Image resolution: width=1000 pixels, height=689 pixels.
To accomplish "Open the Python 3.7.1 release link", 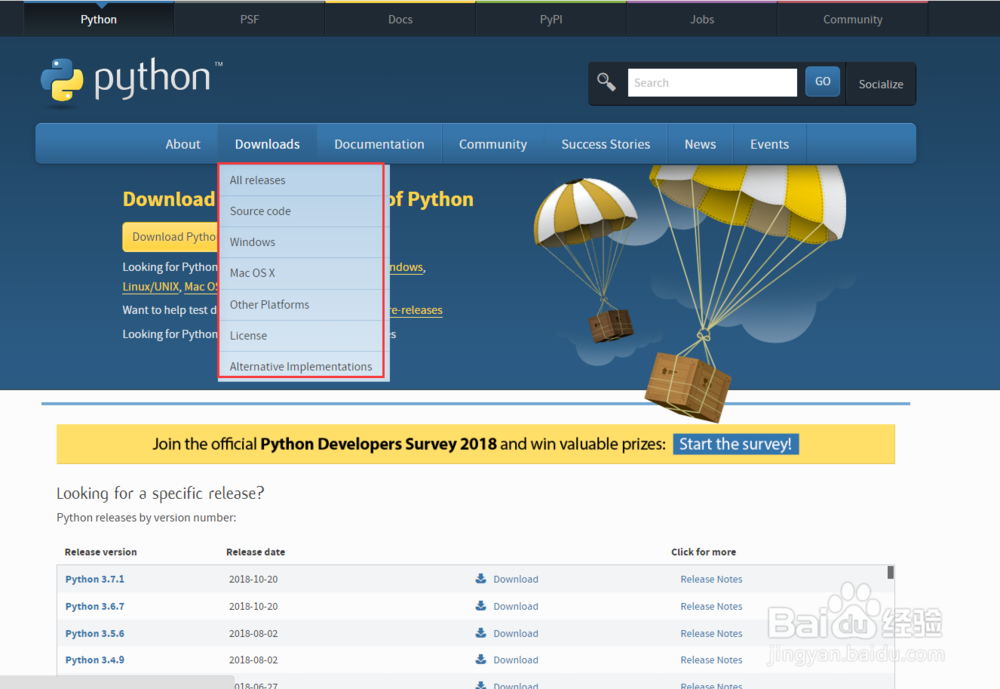I will pyautogui.click(x=95, y=579).
